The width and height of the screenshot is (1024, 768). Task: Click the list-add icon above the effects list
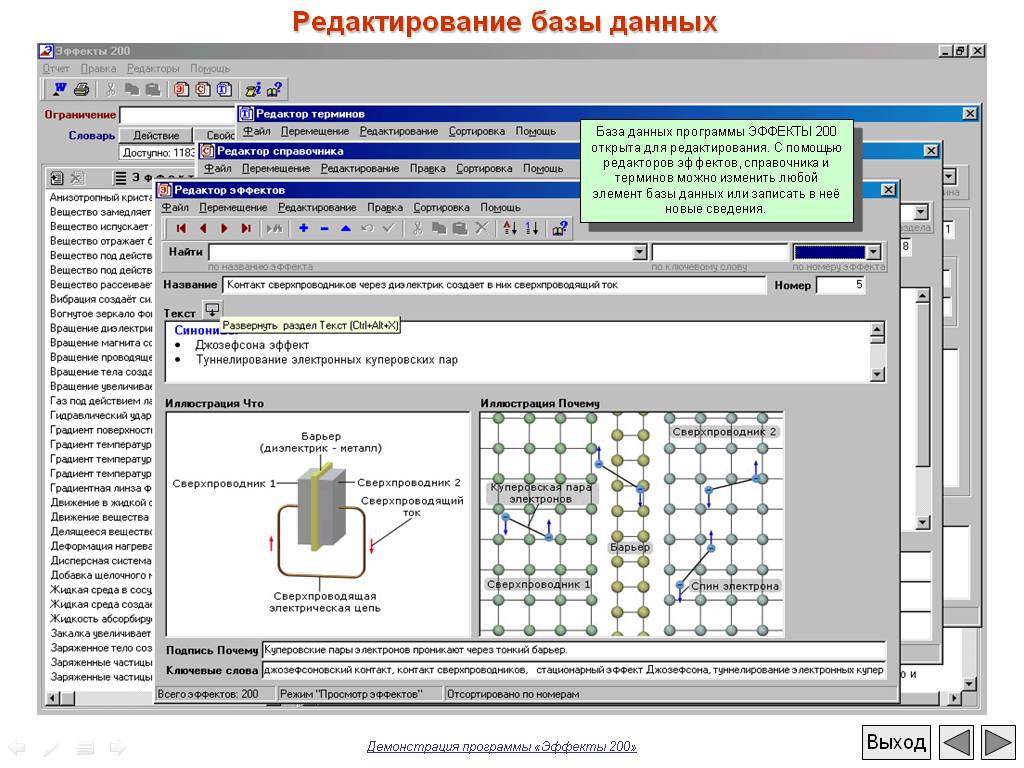[x=57, y=178]
